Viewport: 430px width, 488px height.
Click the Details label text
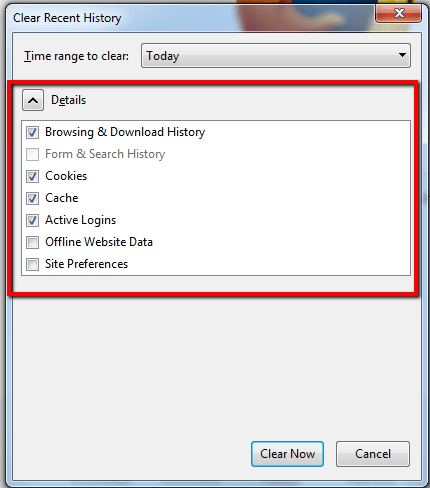68,100
